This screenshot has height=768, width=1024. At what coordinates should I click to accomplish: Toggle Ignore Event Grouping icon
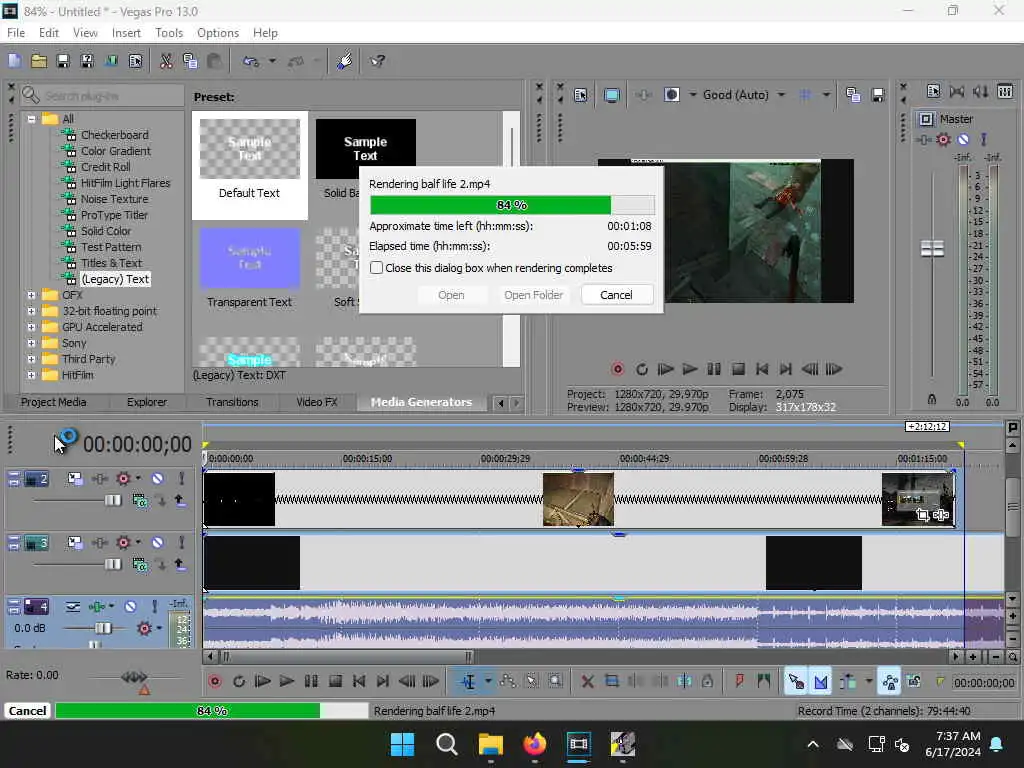coord(914,682)
